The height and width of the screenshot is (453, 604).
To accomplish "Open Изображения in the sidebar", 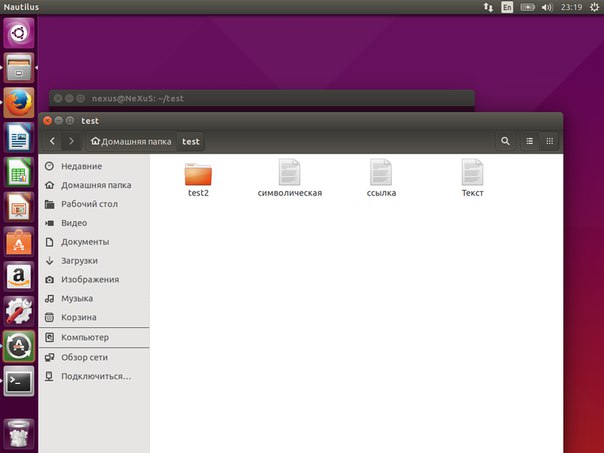I will click(x=94, y=279).
